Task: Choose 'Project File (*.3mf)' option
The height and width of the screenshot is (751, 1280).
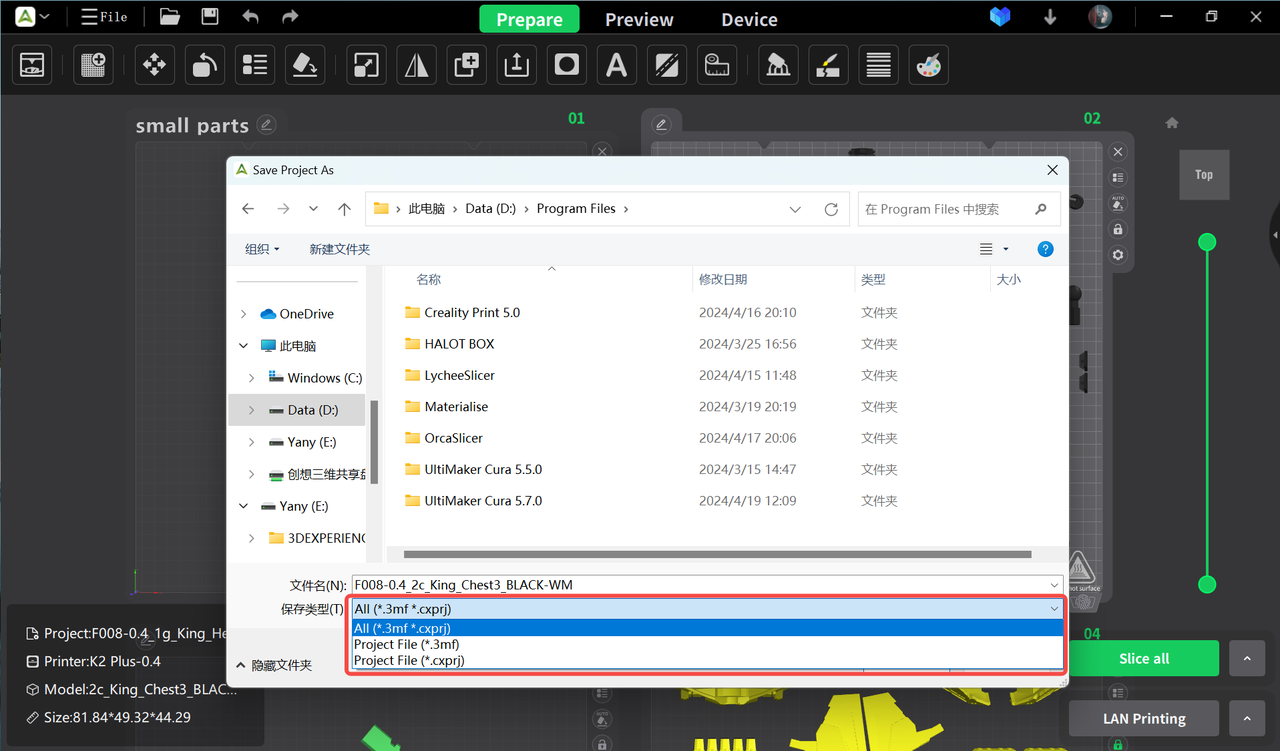Action: 707,644
